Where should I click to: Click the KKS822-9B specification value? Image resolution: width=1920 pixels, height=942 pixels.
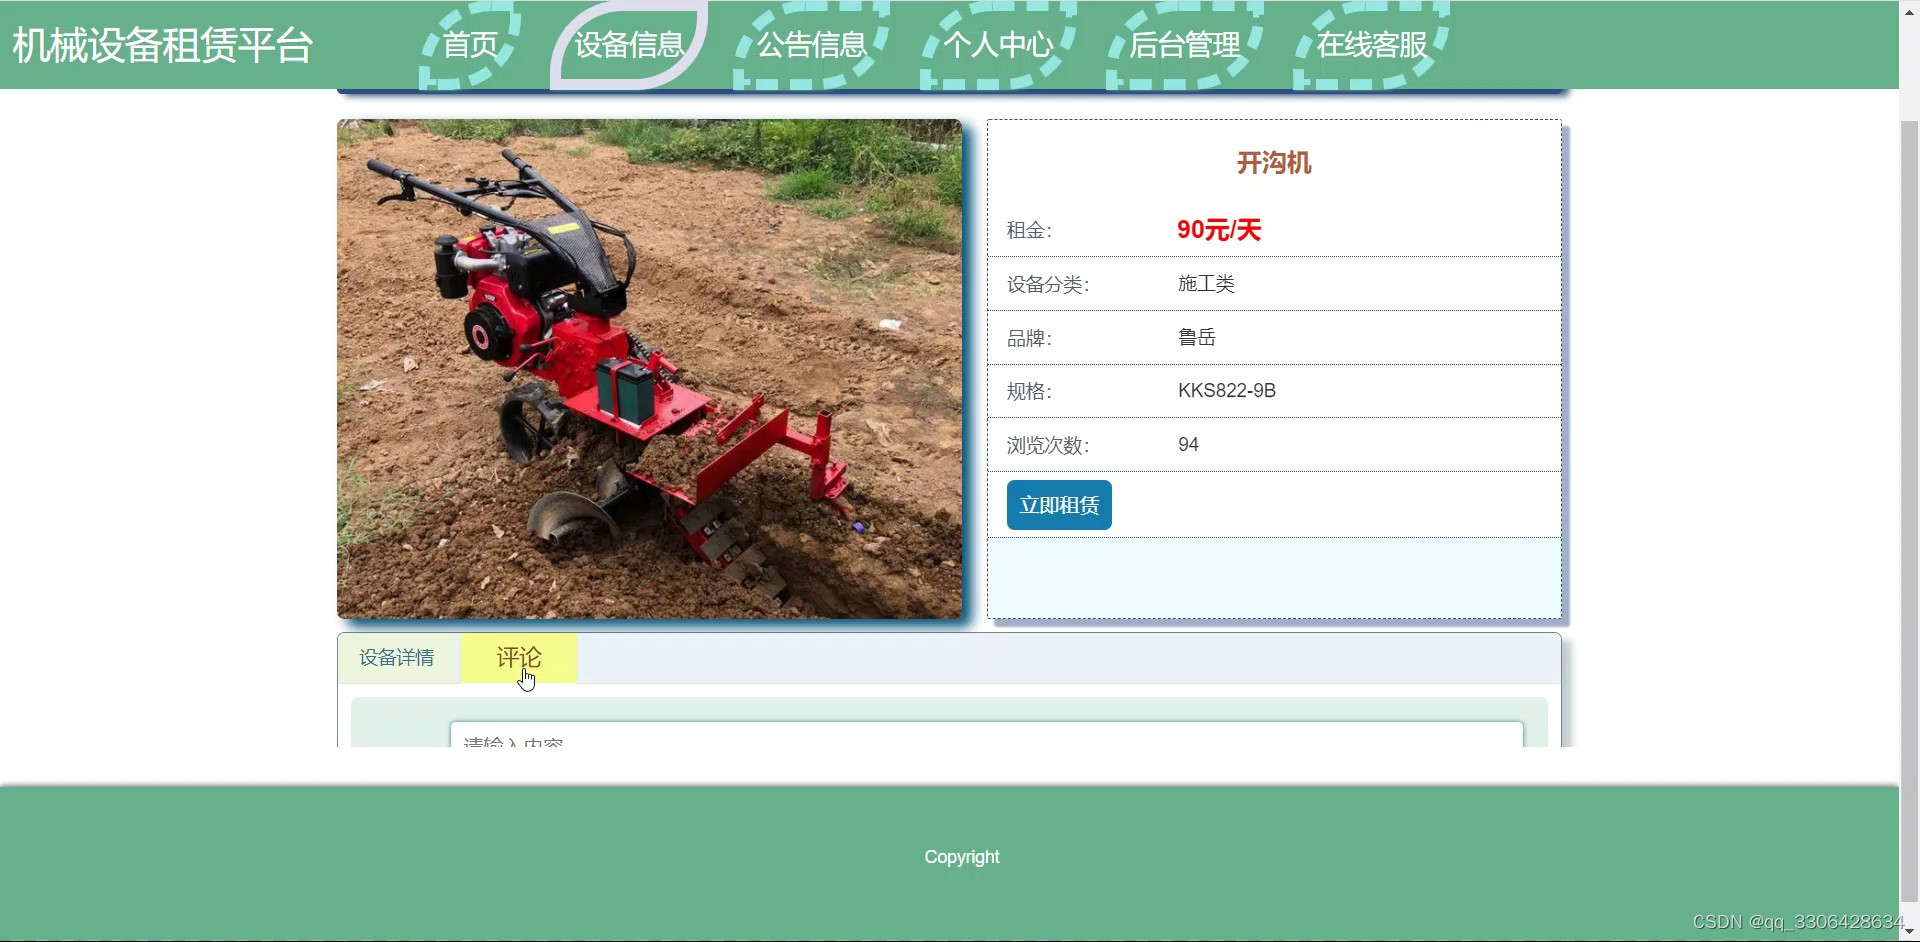1226,390
